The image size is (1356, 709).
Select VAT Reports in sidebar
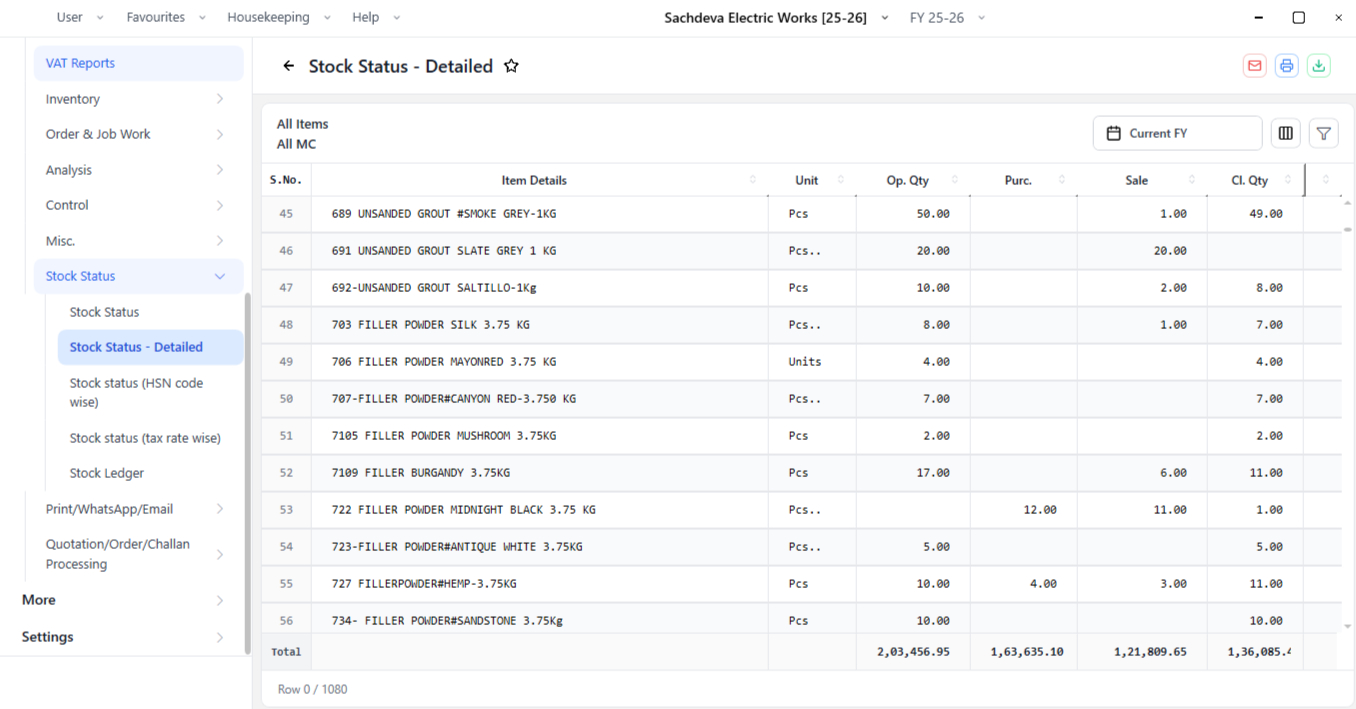click(138, 63)
